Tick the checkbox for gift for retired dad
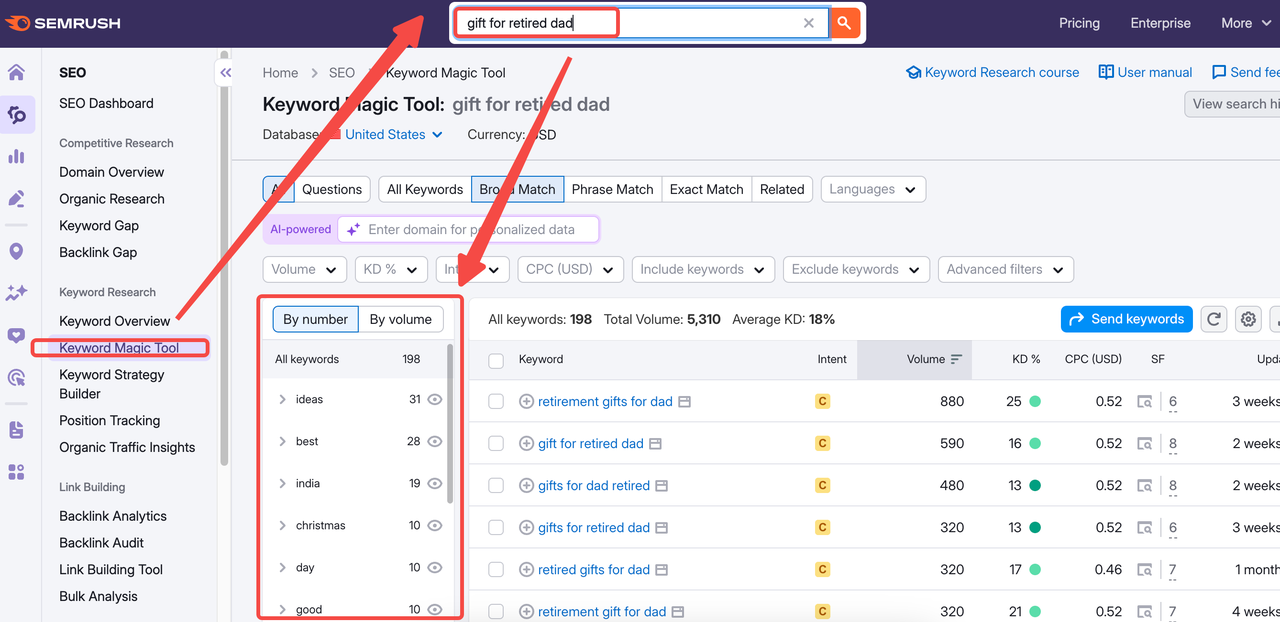Screen dimensions: 1280x622 (x=496, y=443)
